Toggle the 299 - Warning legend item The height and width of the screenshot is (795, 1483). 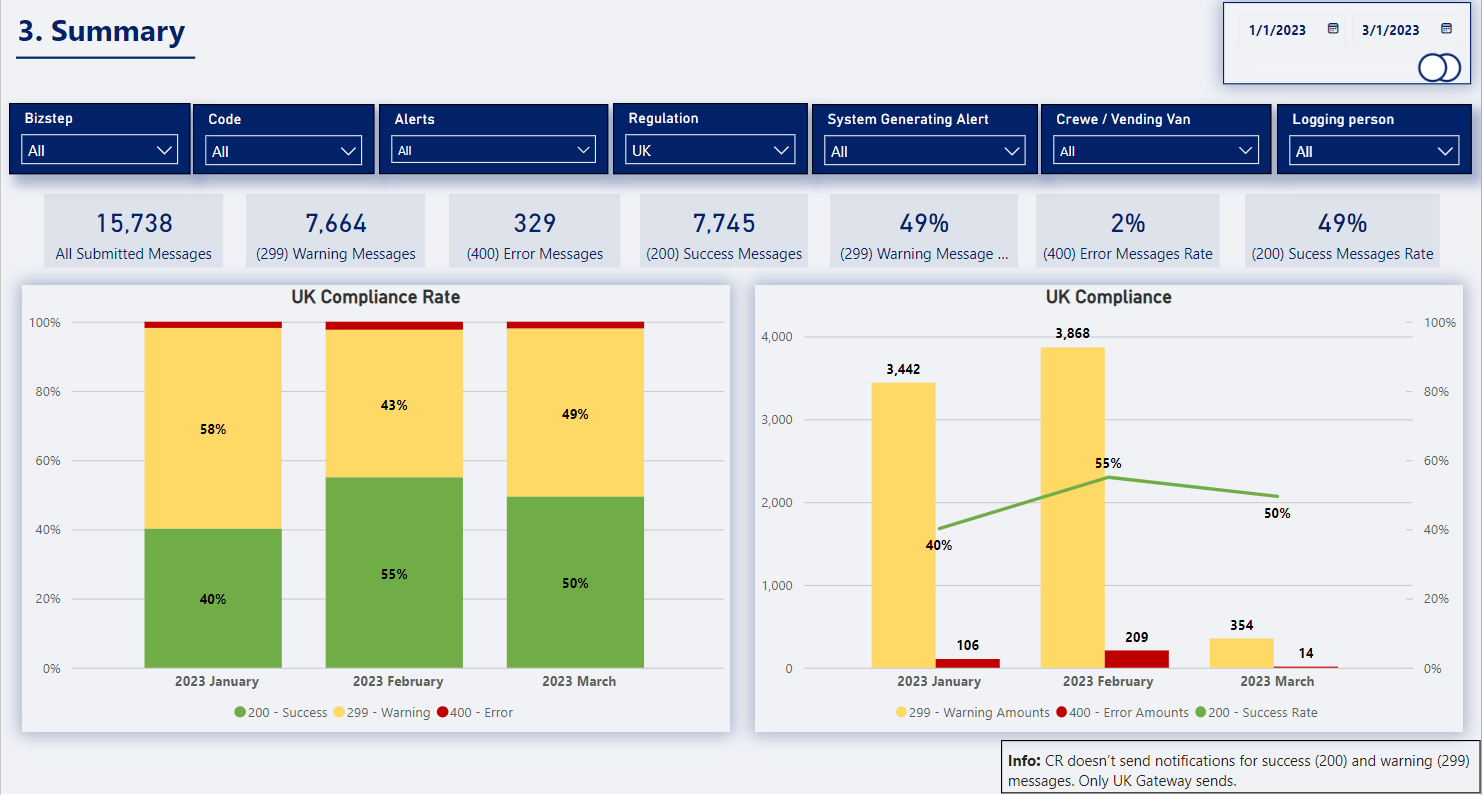click(x=382, y=713)
